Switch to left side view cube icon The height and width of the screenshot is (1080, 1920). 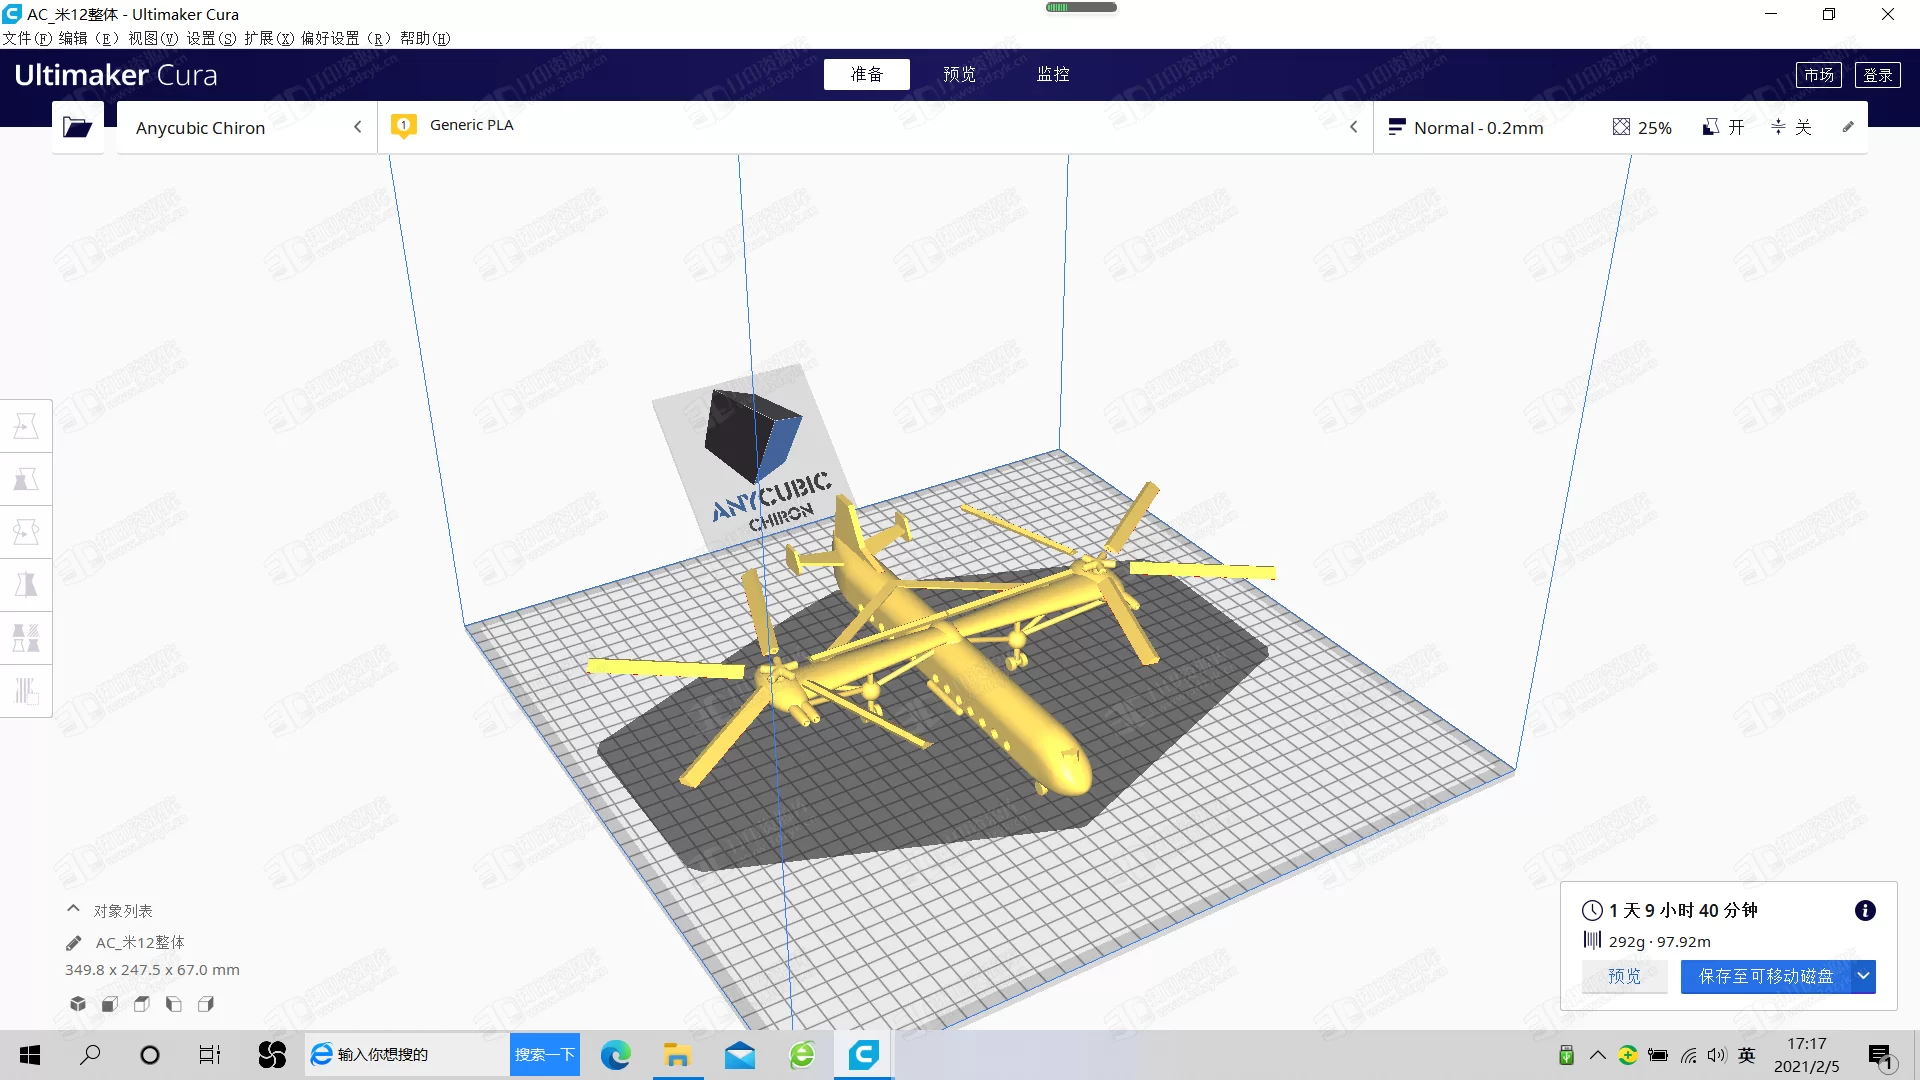(174, 1004)
